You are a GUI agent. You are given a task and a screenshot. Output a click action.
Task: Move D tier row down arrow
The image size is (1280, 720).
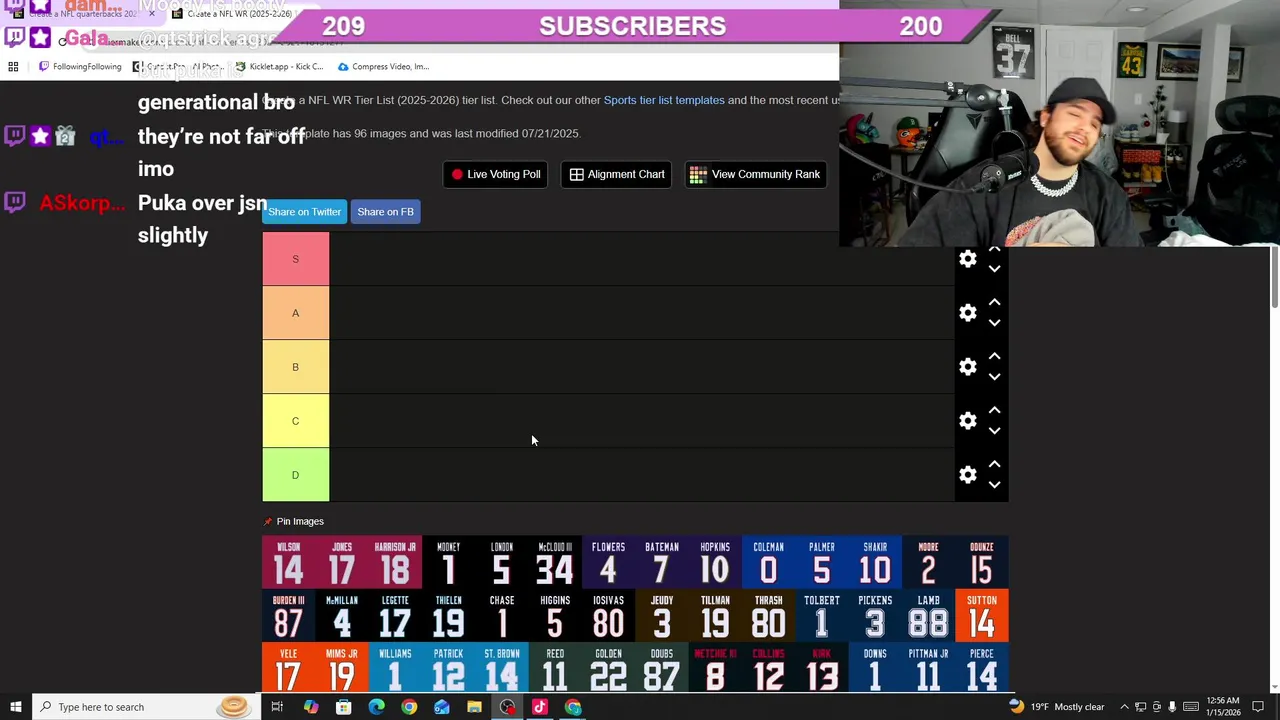(994, 485)
